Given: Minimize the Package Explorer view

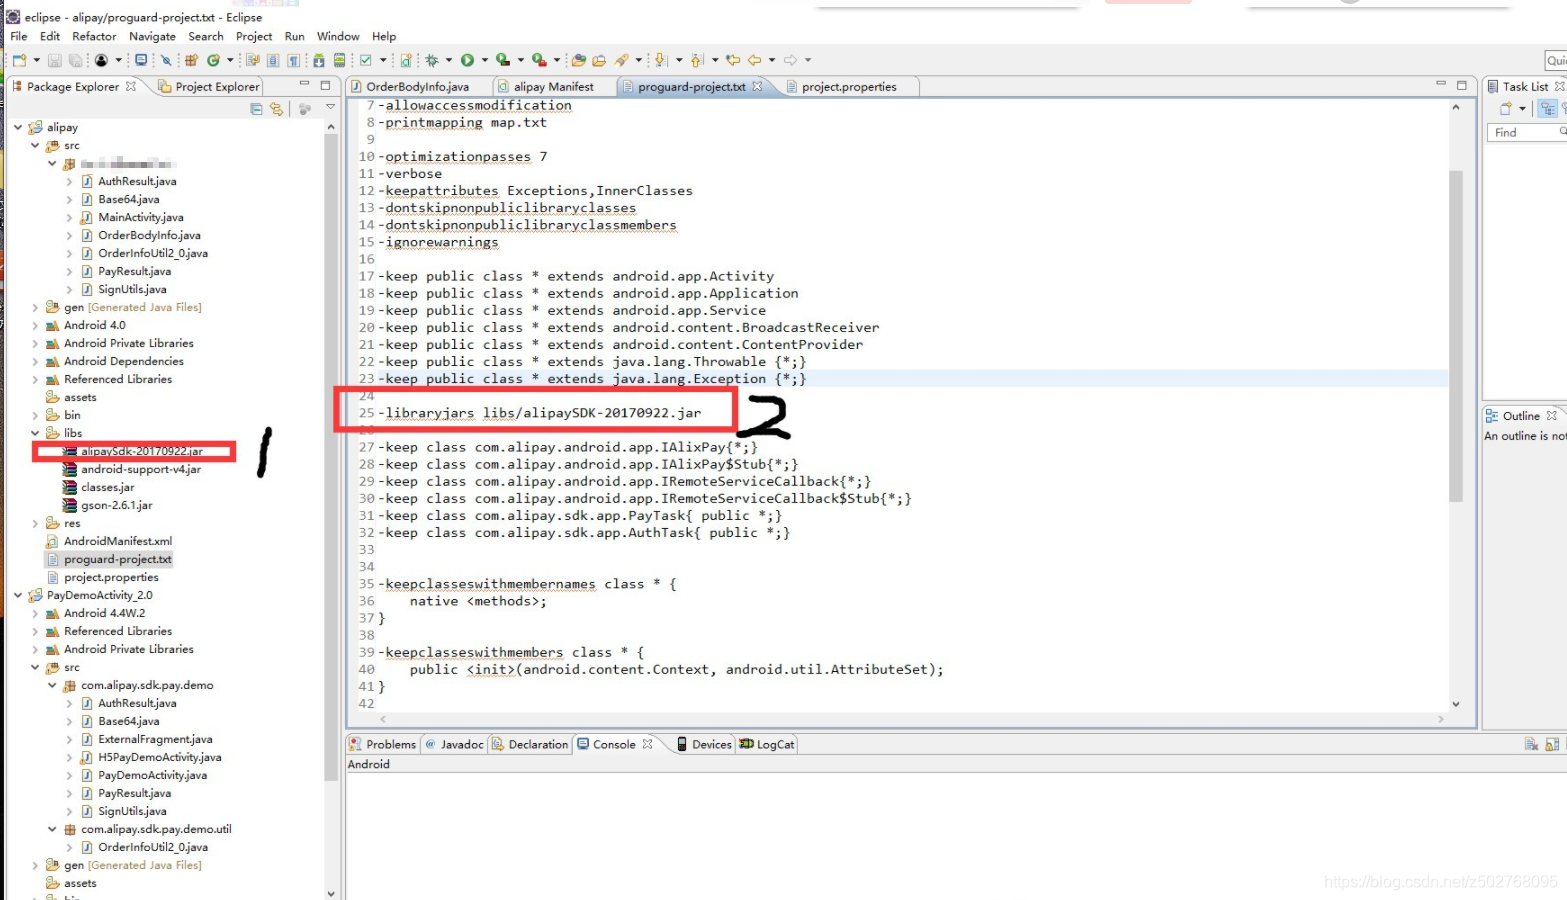Looking at the screenshot, I should point(305,85).
